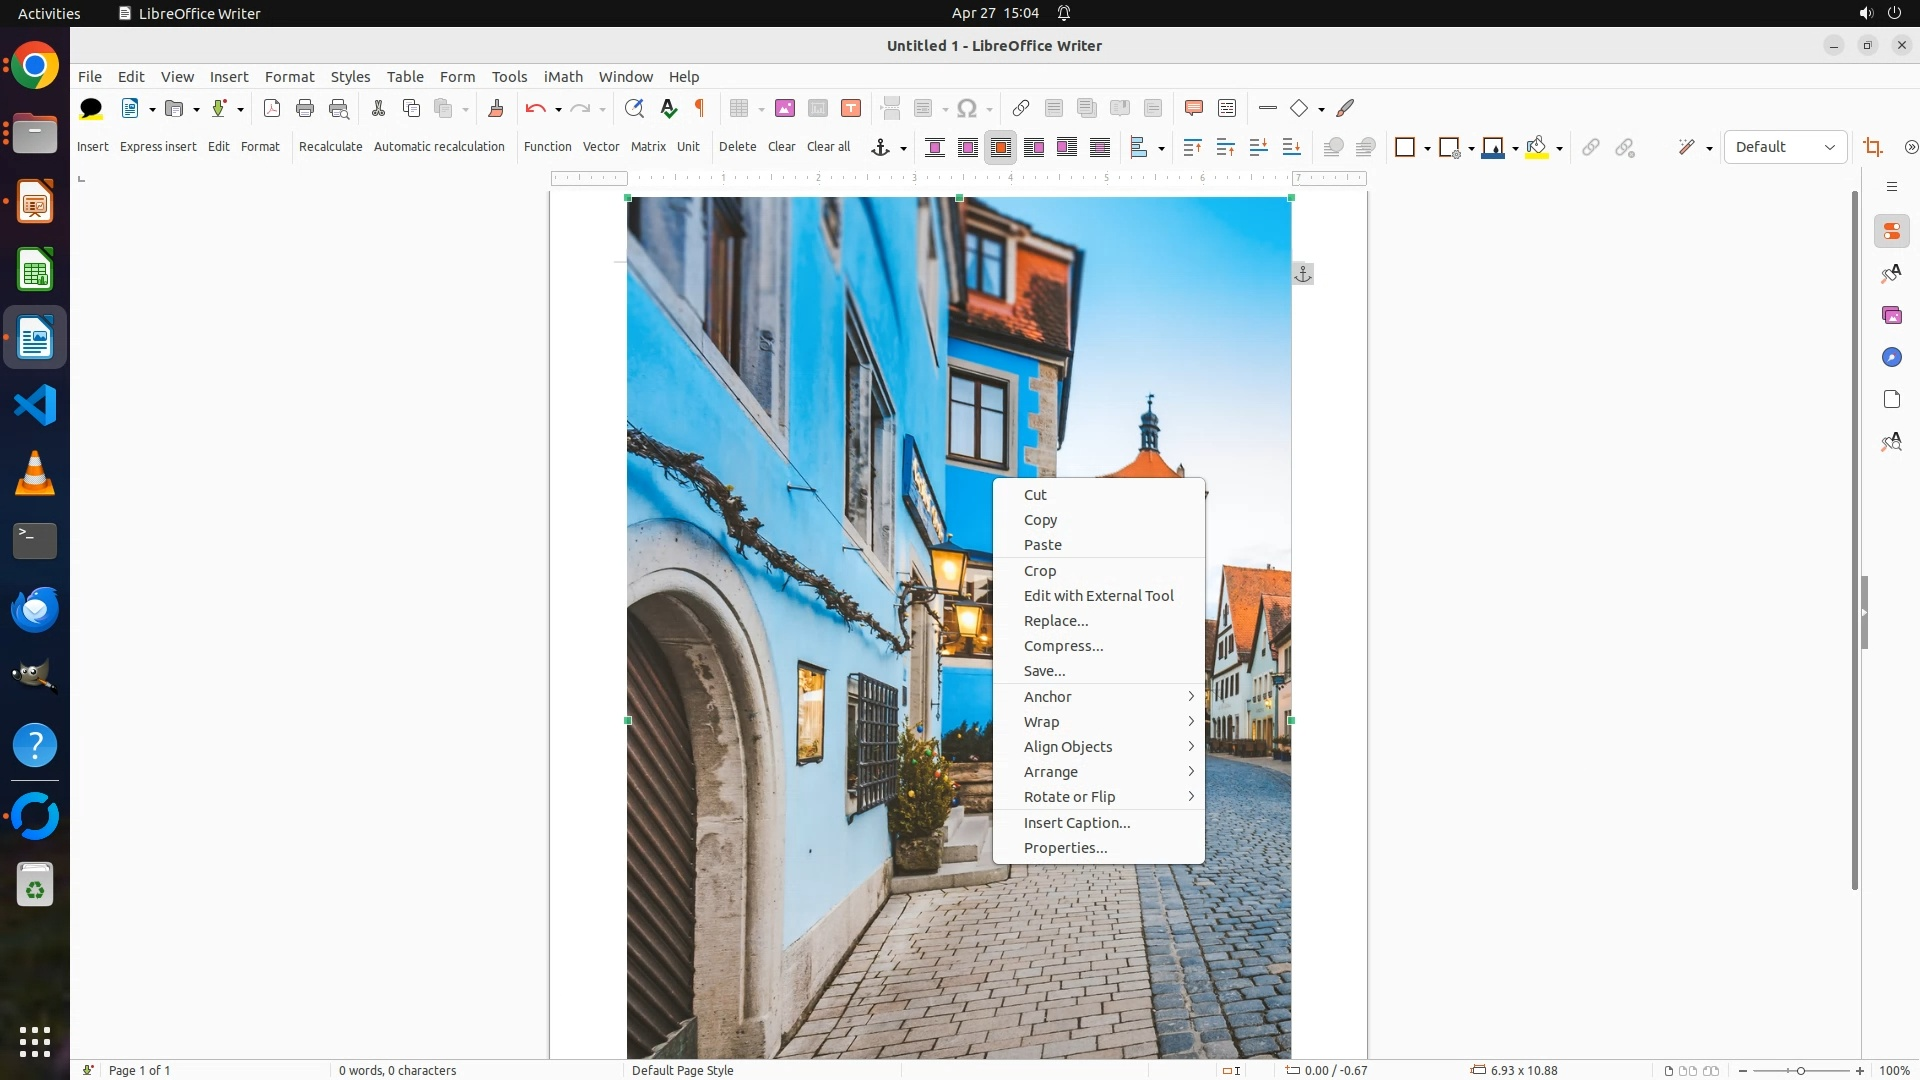Click the Insert Image toolbar icon
The width and height of the screenshot is (1920, 1080).
coord(785,108)
